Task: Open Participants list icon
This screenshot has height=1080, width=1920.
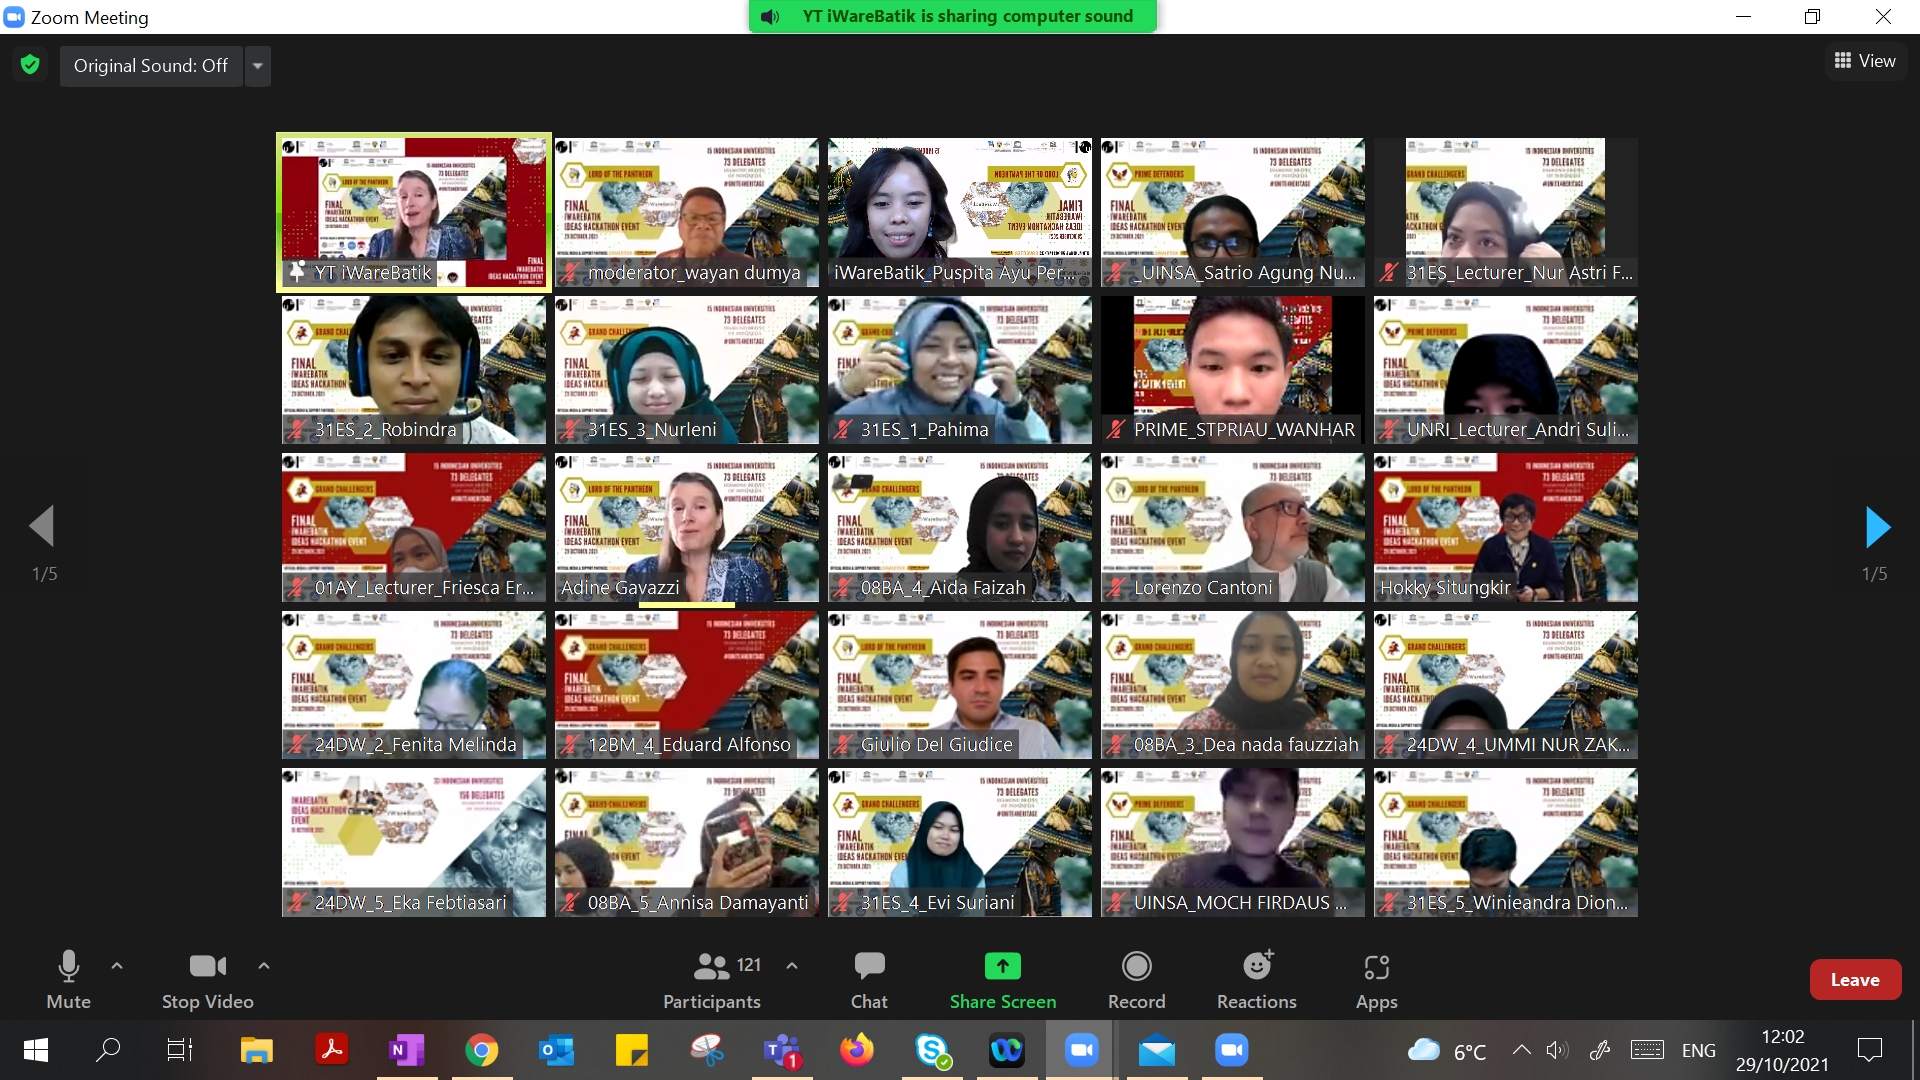Action: tap(711, 967)
